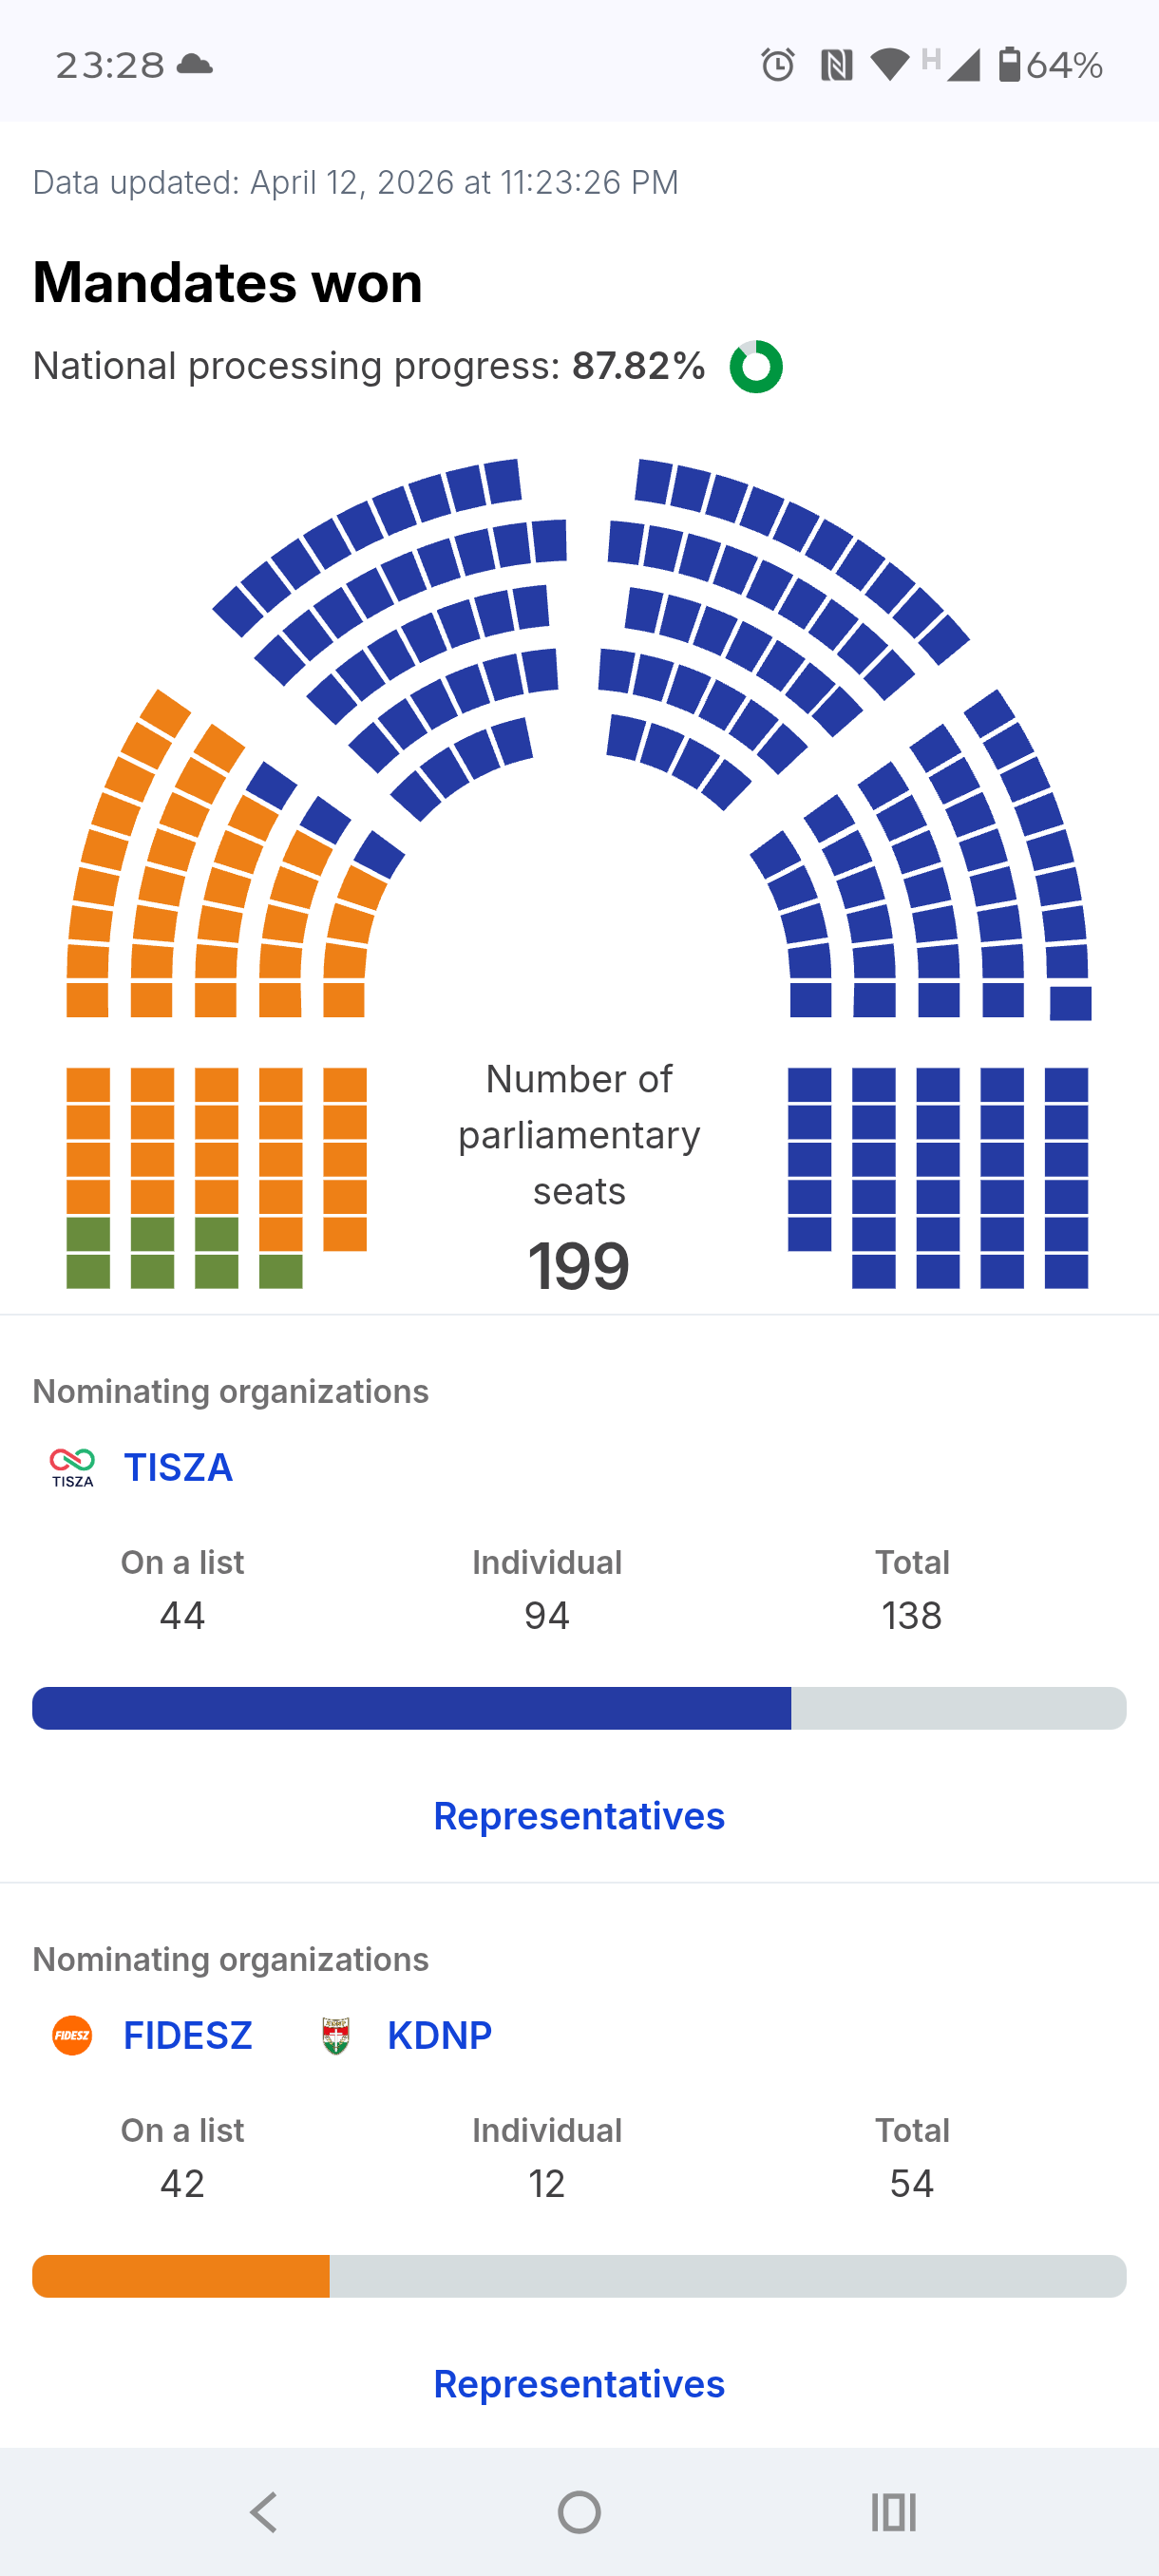View Representatives for FIDESZ-KDNP
Image resolution: width=1159 pixels, height=2576 pixels.
579,2383
